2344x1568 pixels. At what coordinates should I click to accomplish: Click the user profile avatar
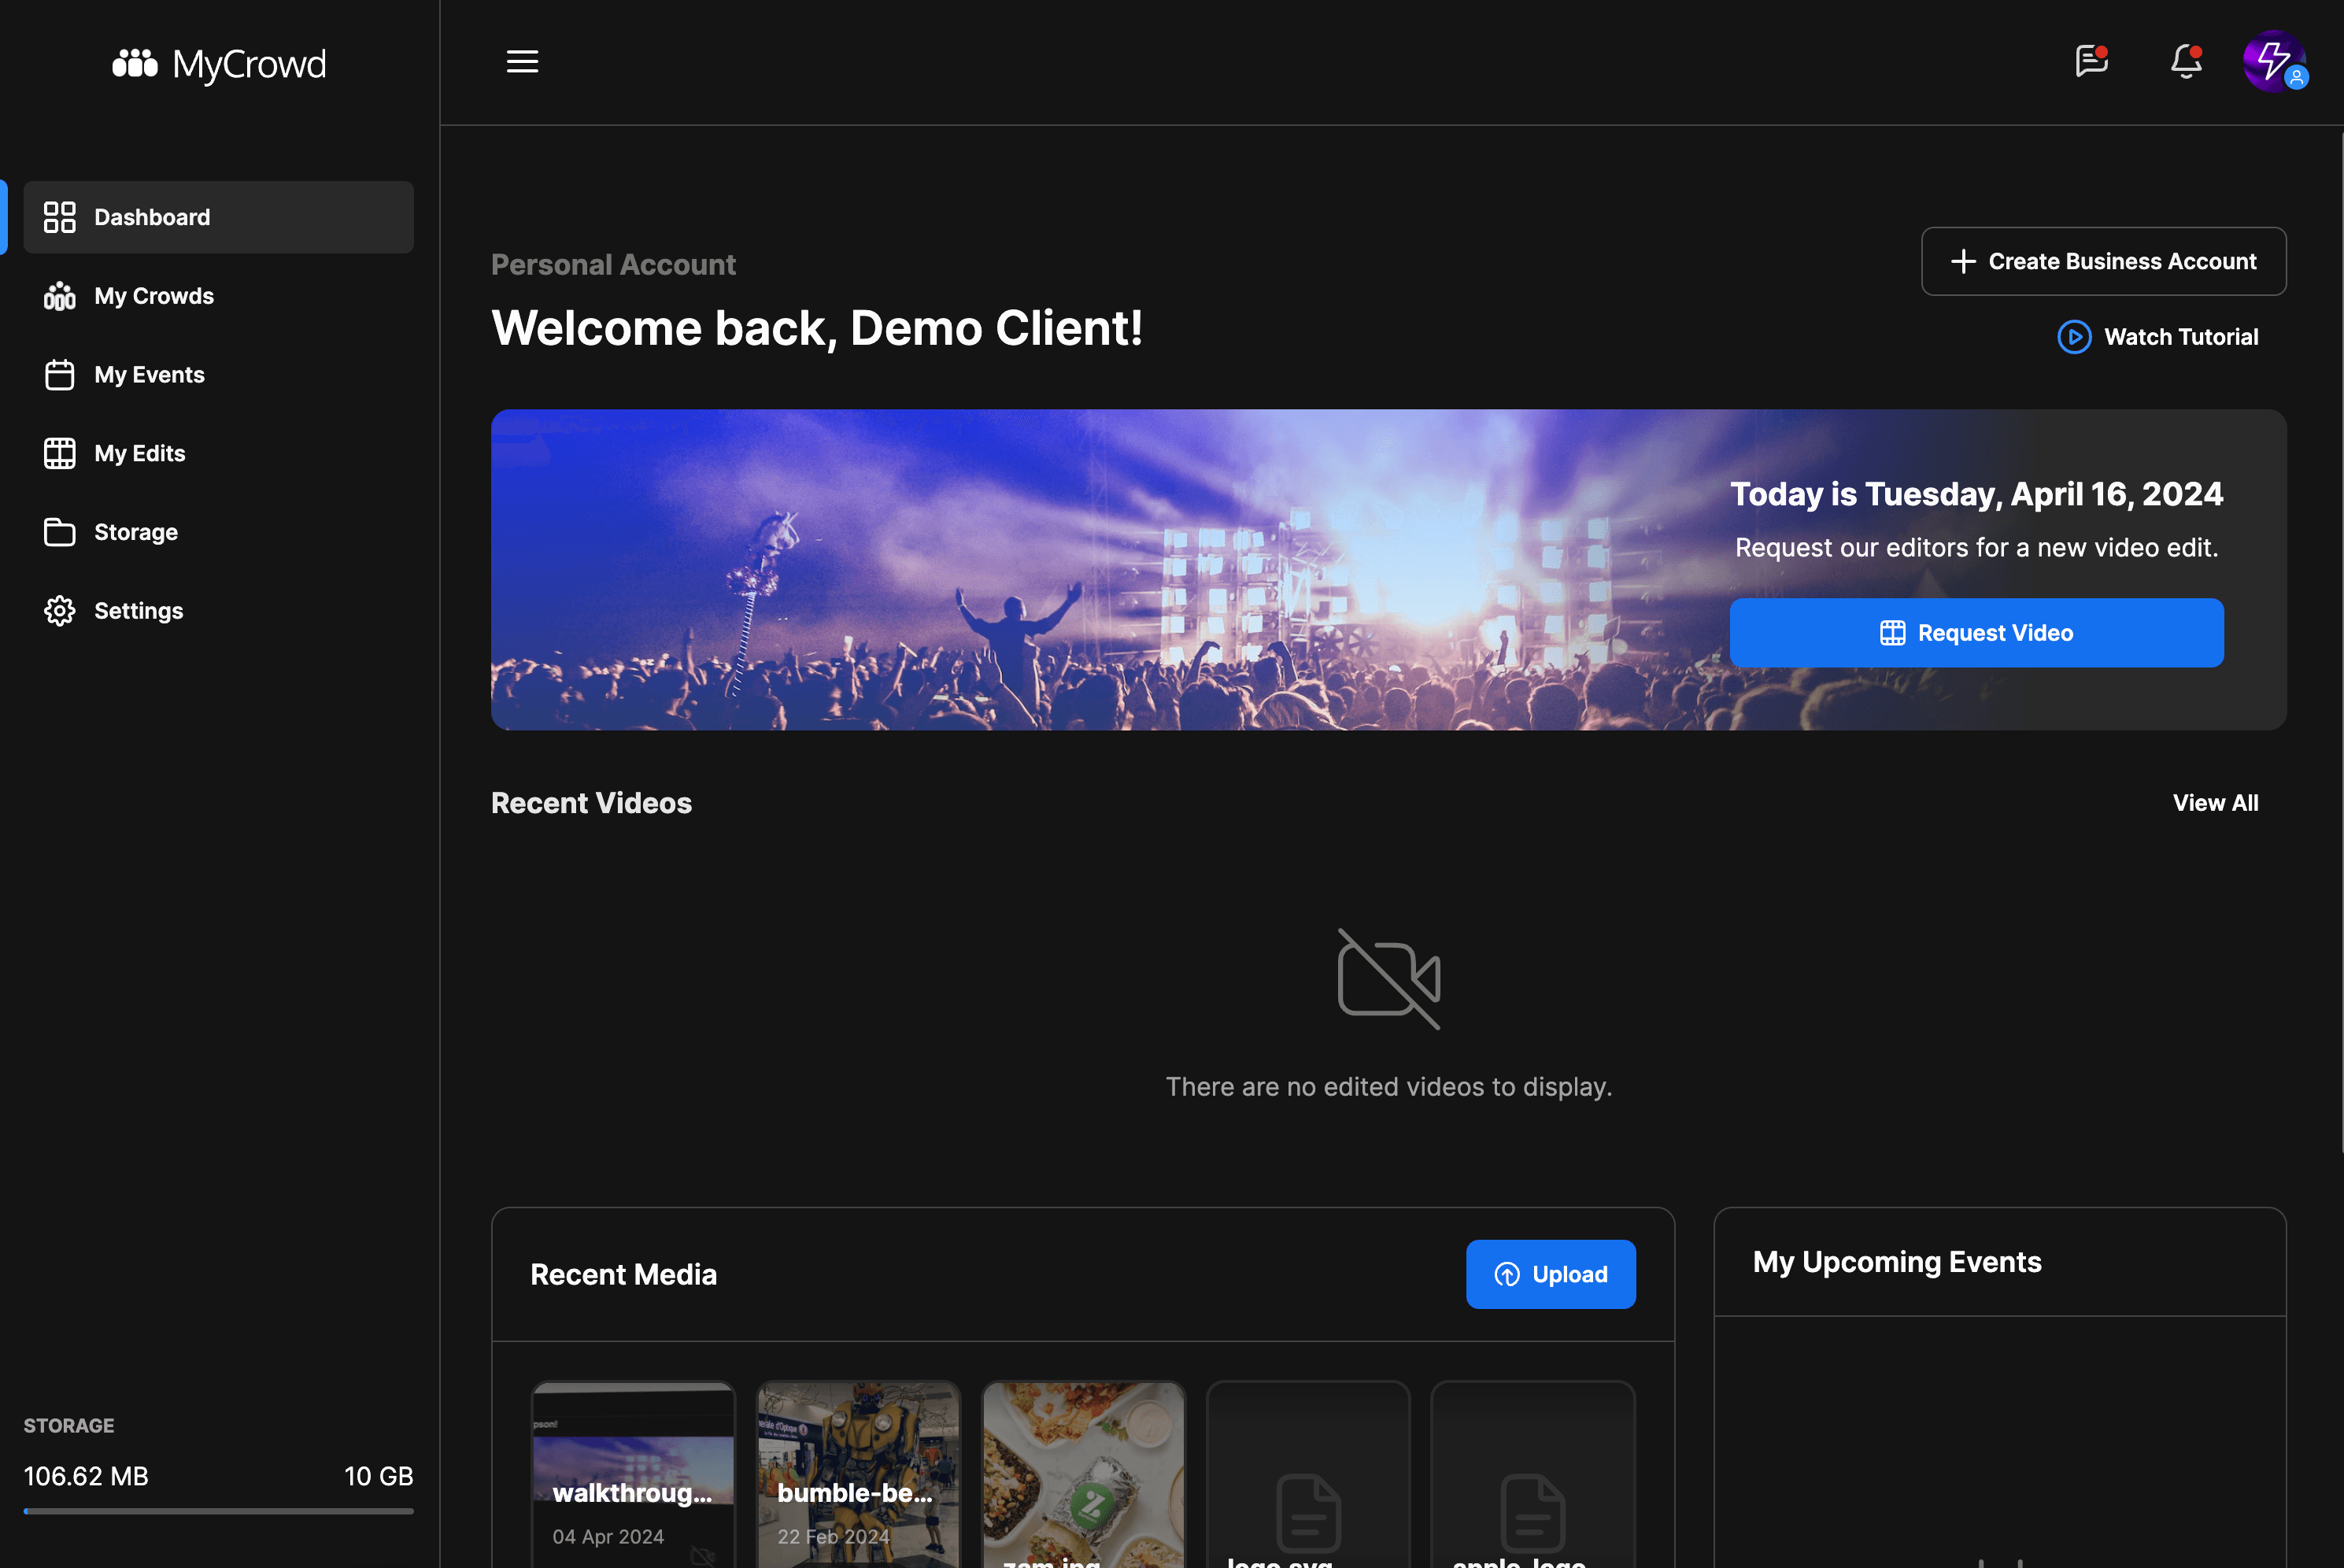[x=2273, y=62]
